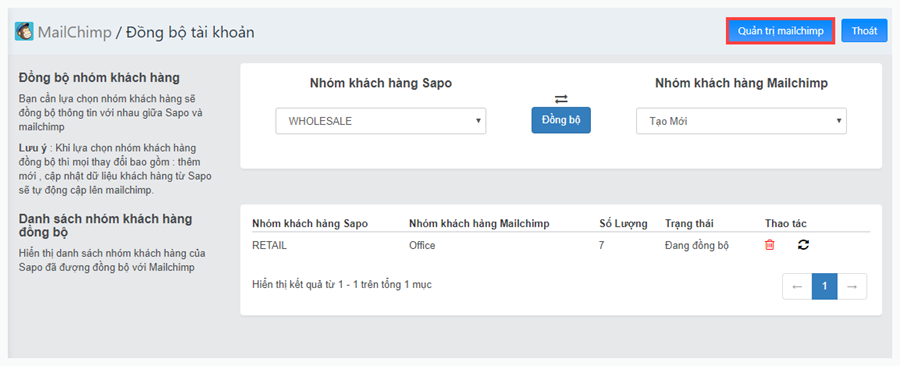Click the Office cell in the table
Image resolution: width=900 pixels, height=366 pixels.
(422, 246)
